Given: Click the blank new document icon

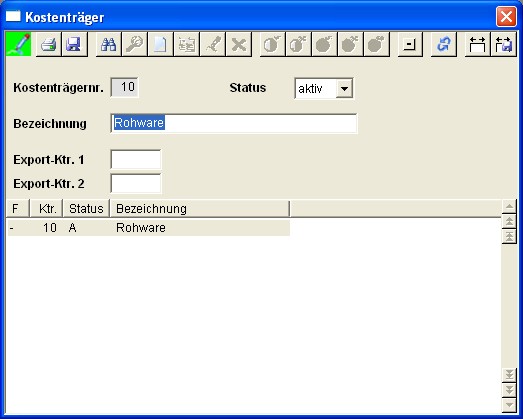Looking at the screenshot, I should [x=160, y=44].
